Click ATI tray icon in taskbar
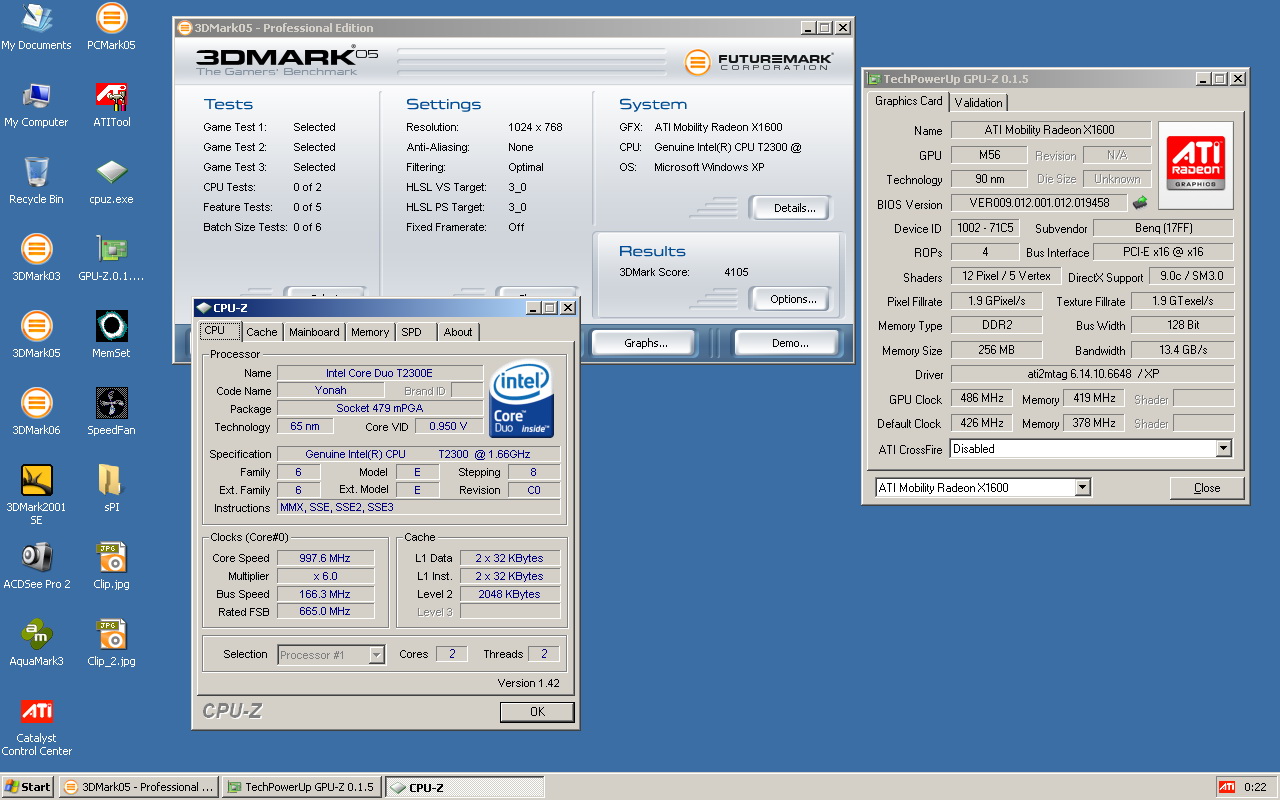1280x800 pixels. point(1227,787)
